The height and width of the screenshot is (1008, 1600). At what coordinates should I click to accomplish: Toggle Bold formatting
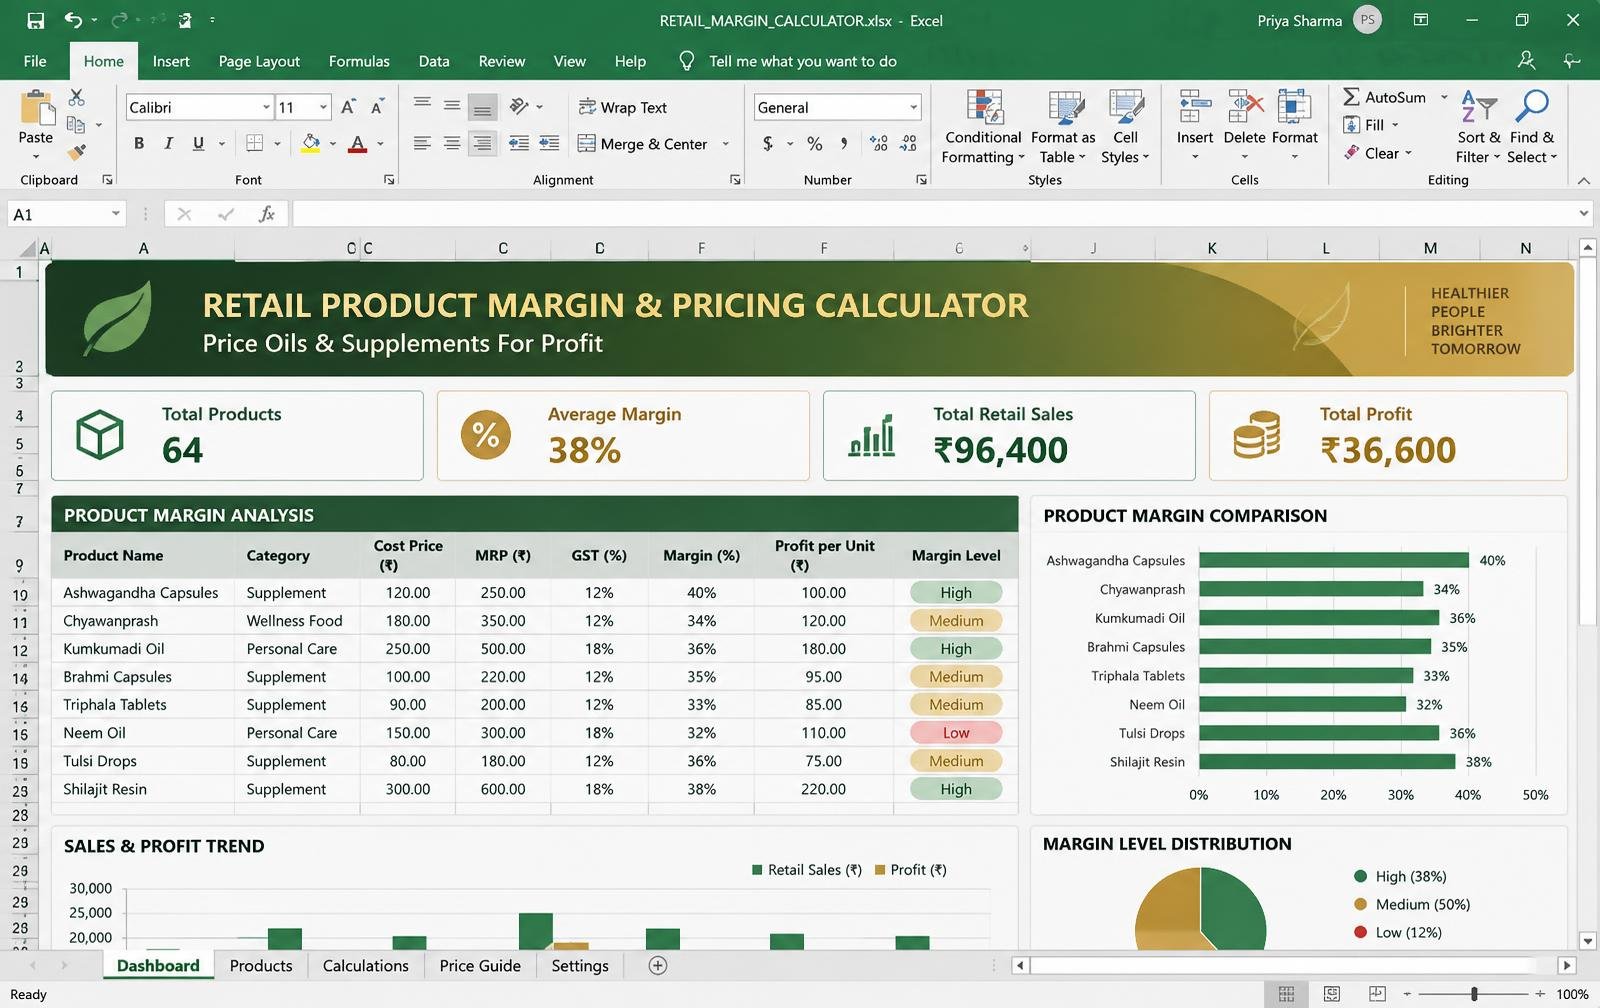(139, 143)
